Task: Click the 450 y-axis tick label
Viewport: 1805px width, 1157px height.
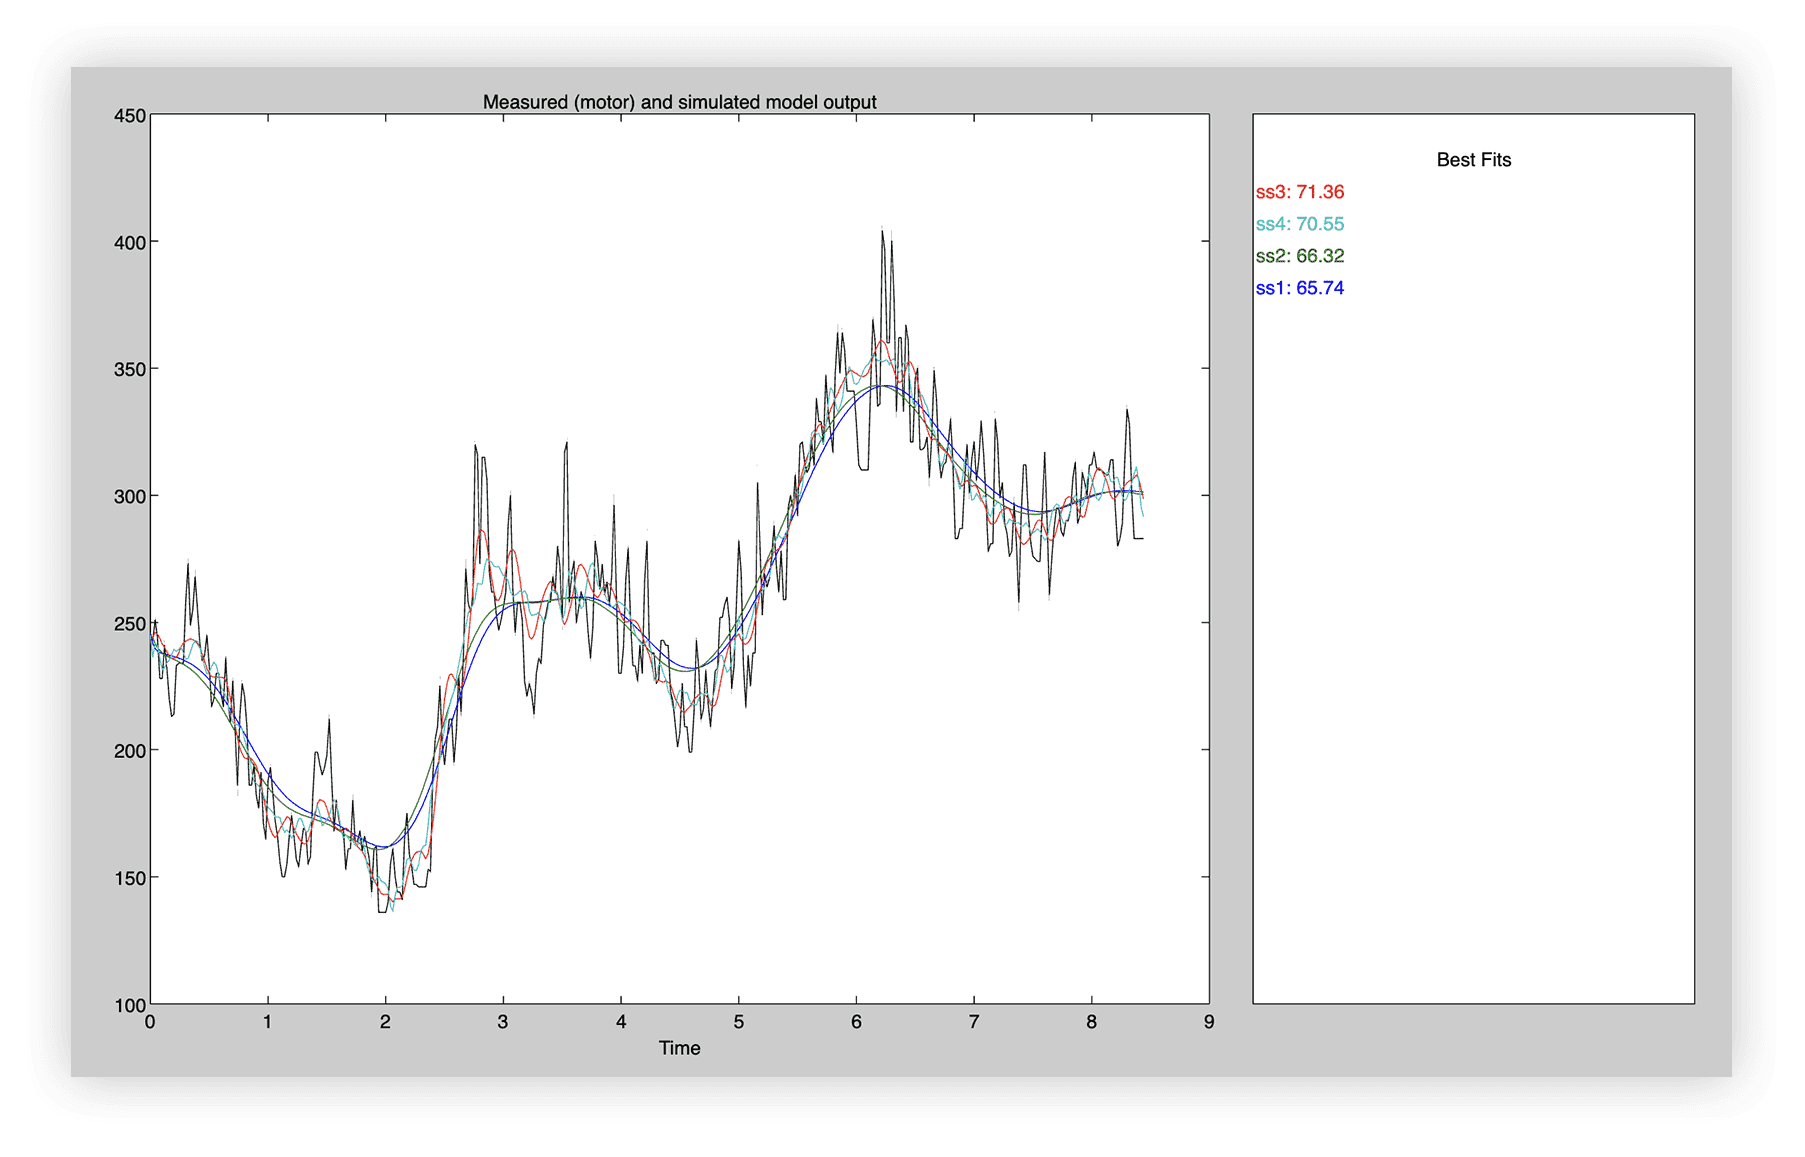Action: (130, 116)
